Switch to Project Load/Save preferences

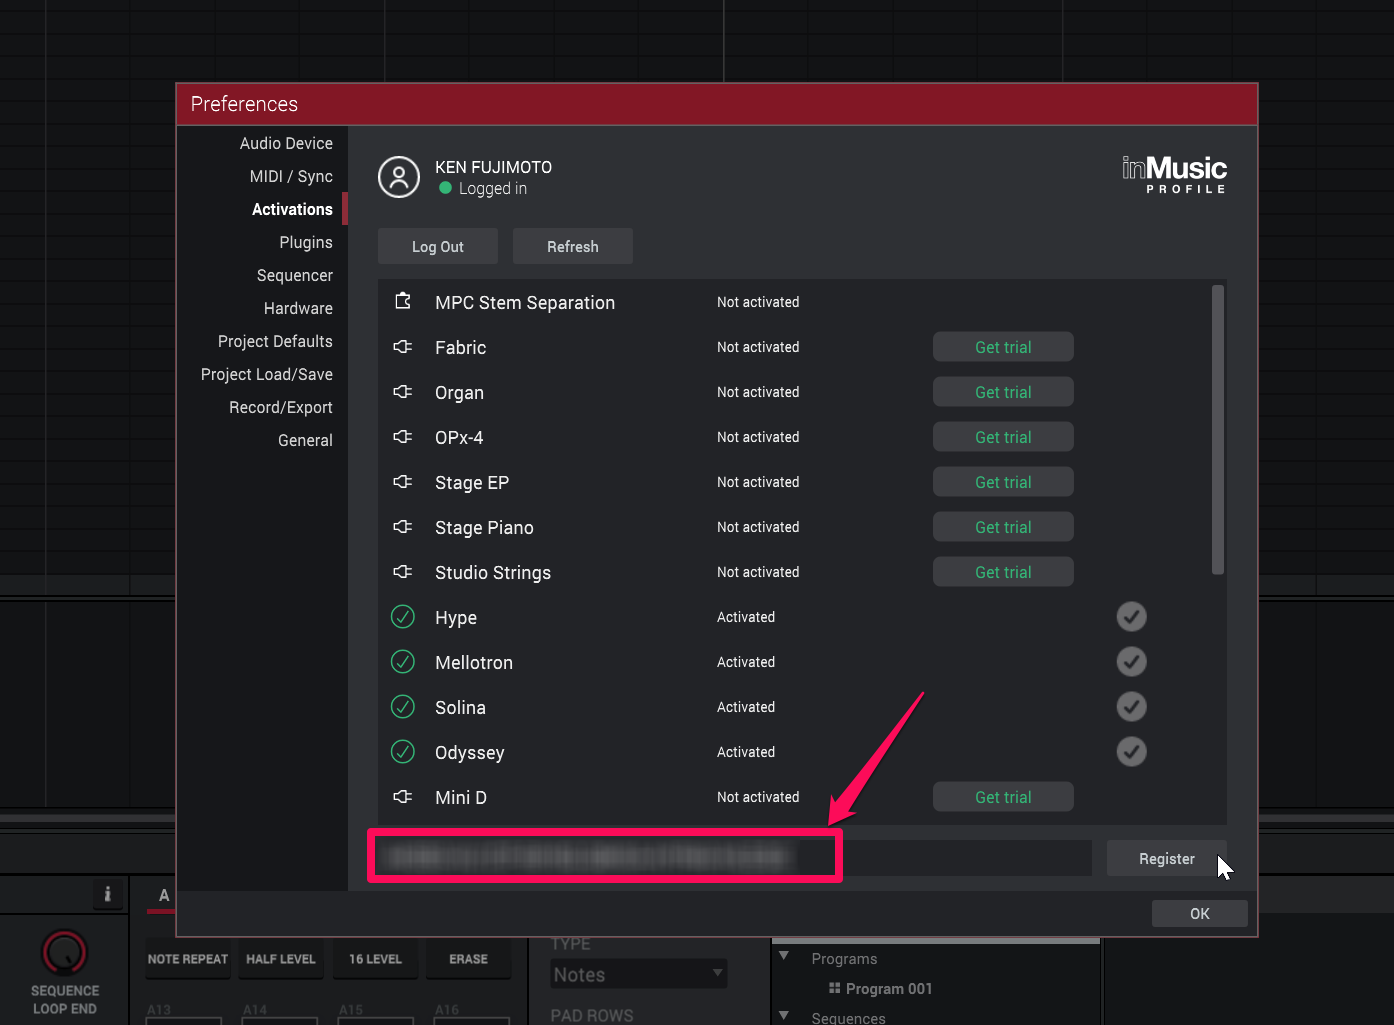point(267,374)
